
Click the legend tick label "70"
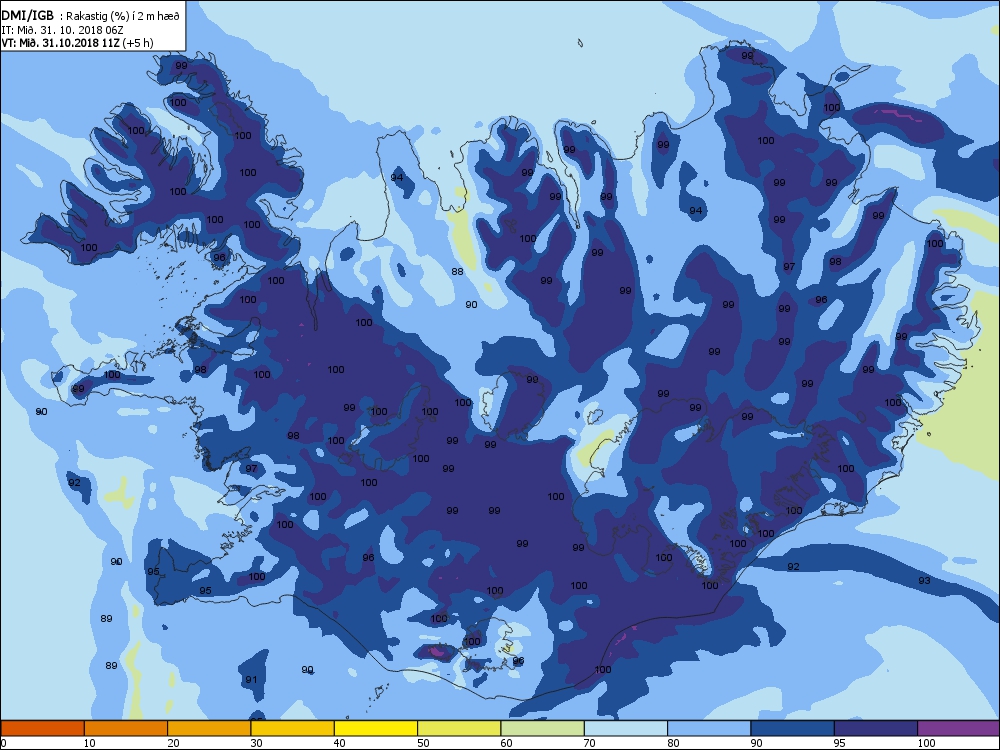589,742
